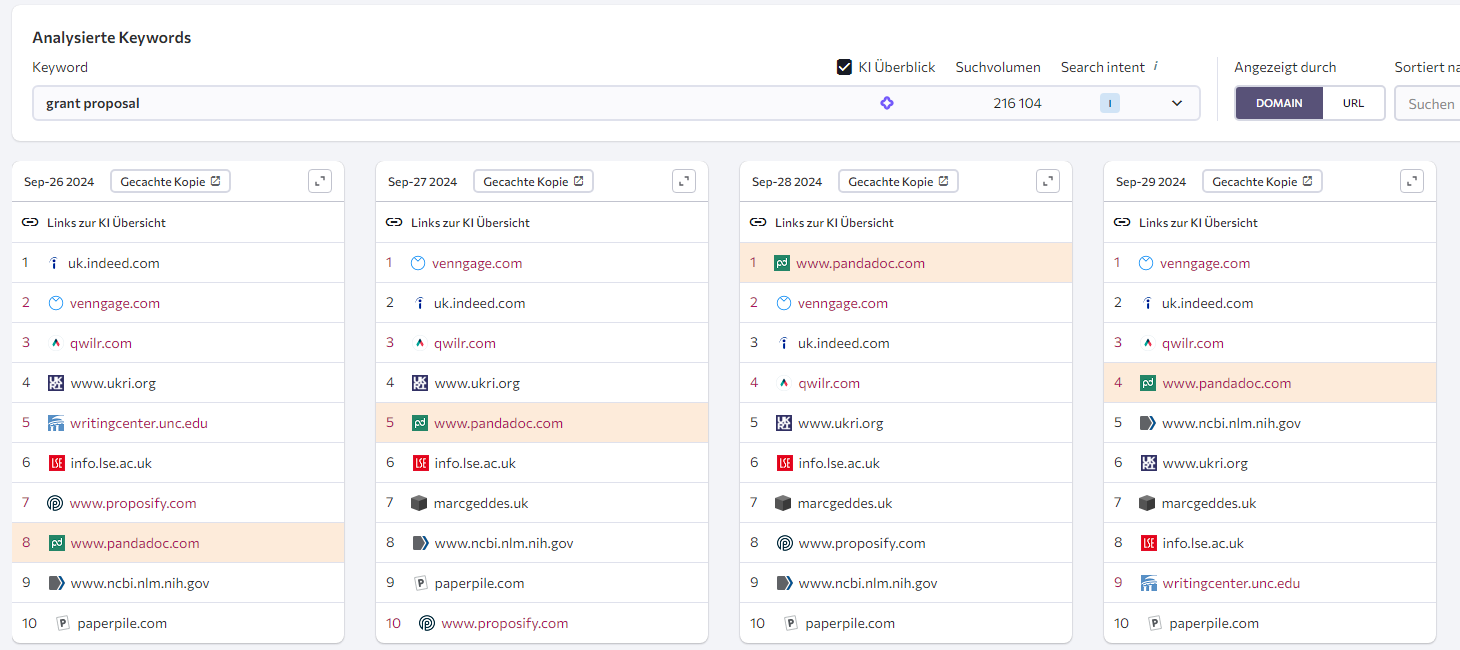Expand the Sep-28 2024 card fullscreen
Screen dimensions: 1460x650
point(1048,181)
